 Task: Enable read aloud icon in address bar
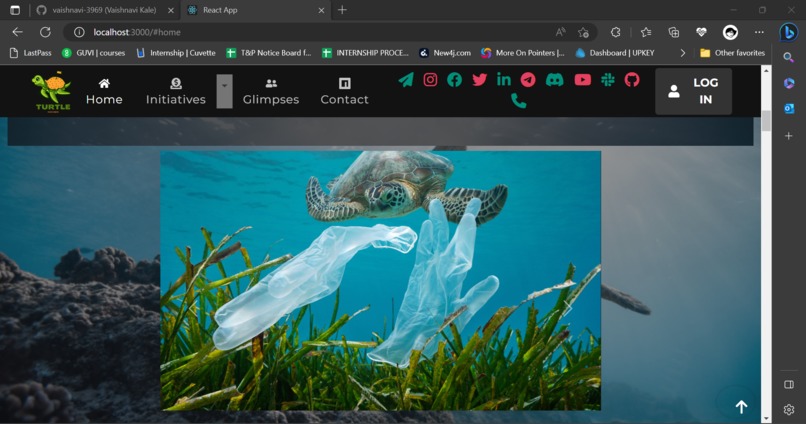coord(560,32)
